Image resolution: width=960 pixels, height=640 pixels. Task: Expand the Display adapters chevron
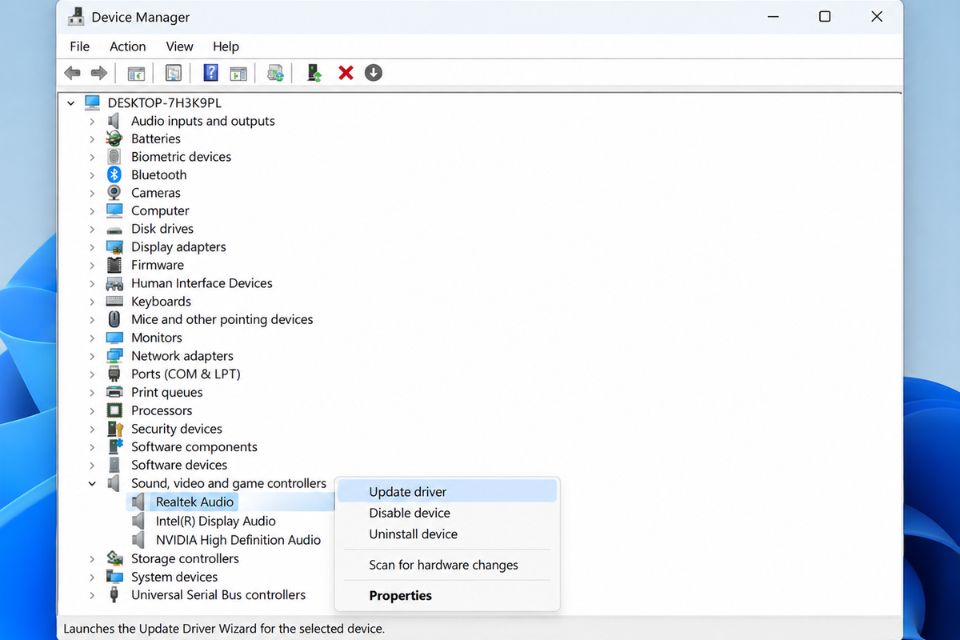[x=92, y=247]
